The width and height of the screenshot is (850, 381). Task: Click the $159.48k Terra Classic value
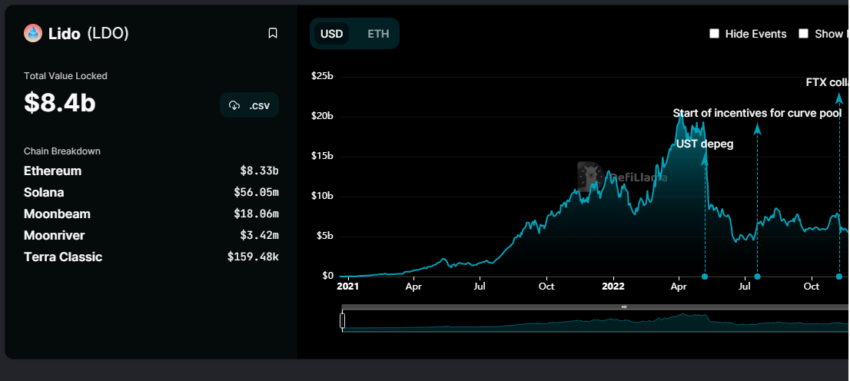click(253, 257)
